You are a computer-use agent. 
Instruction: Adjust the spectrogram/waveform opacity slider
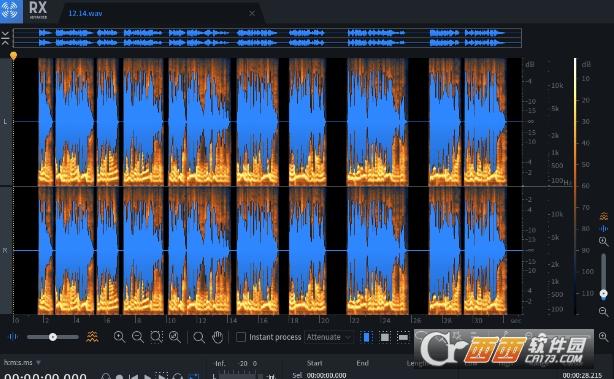click(x=53, y=337)
